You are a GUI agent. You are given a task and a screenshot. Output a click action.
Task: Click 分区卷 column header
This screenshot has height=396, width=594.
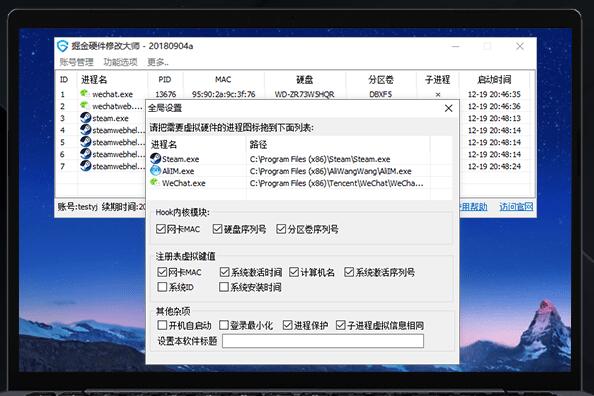point(381,80)
